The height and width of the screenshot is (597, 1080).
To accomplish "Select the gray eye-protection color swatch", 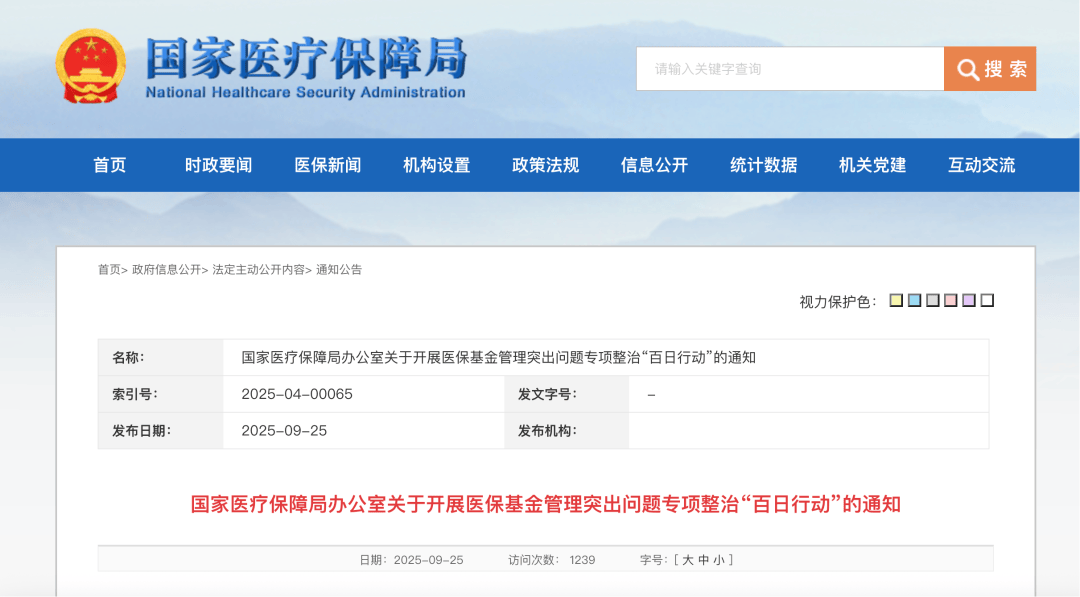I will [x=933, y=300].
